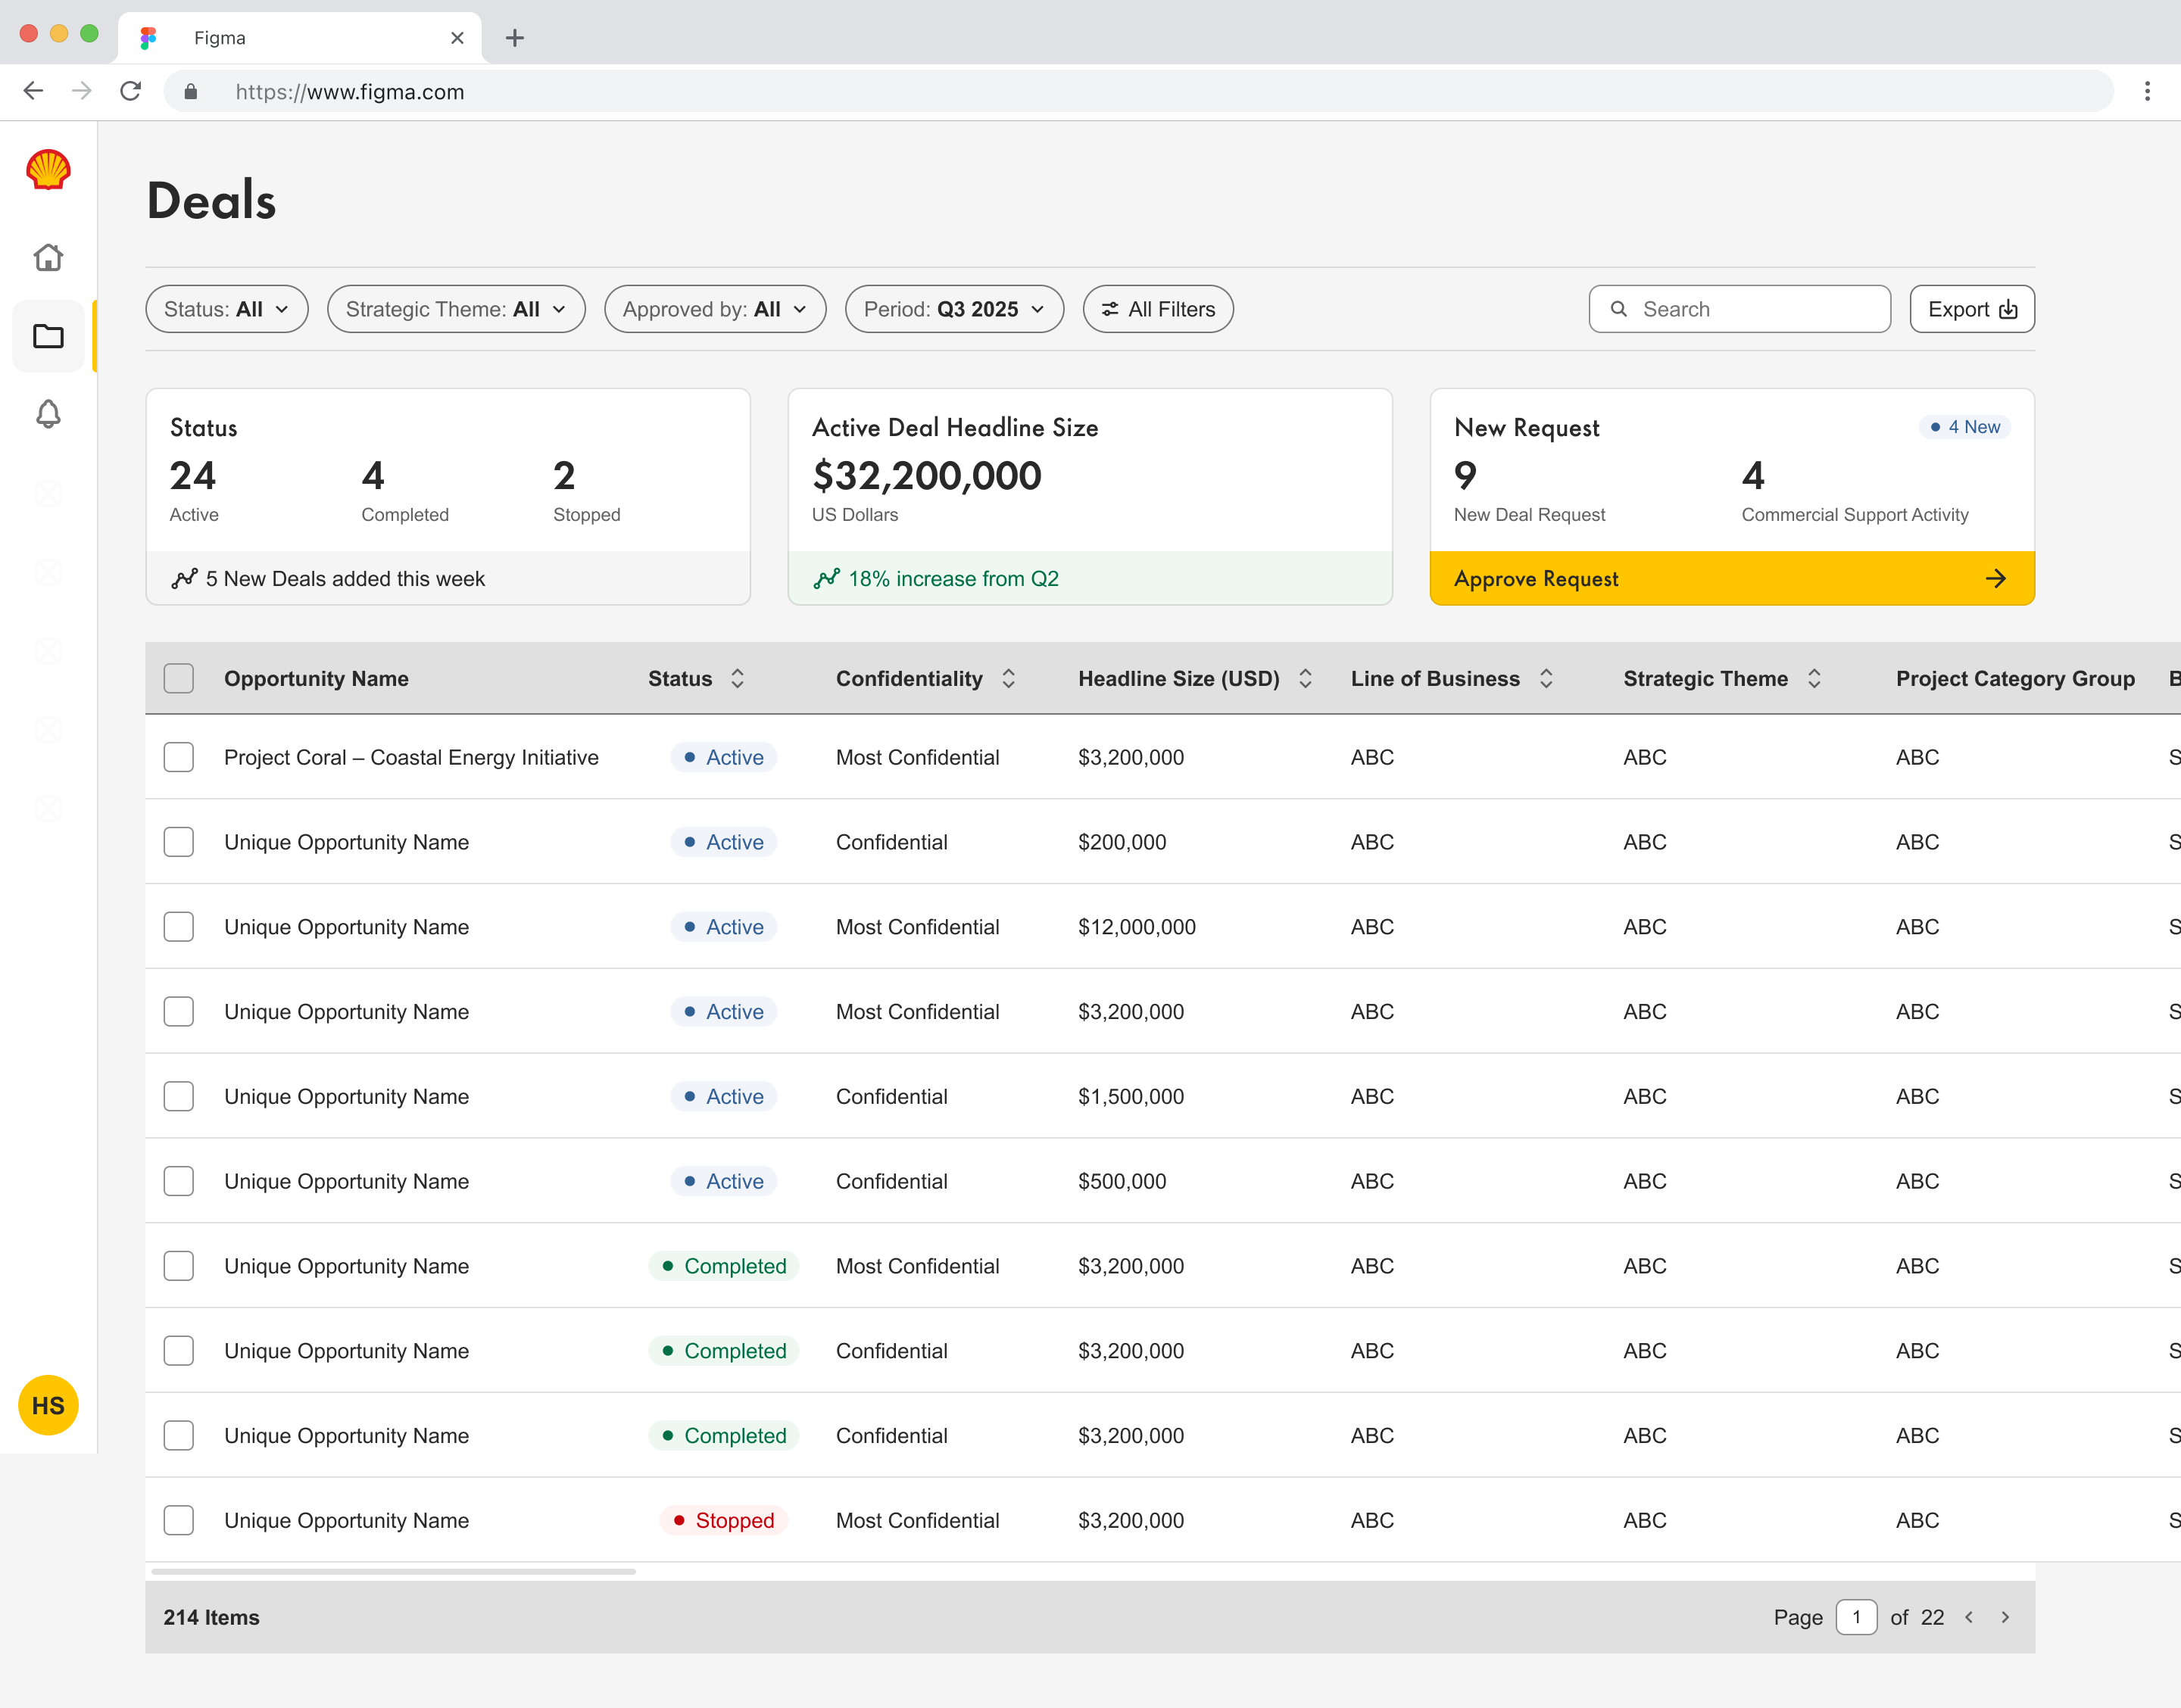The width and height of the screenshot is (2181, 1708).
Task: Click the Export button
Action: click(x=1972, y=309)
